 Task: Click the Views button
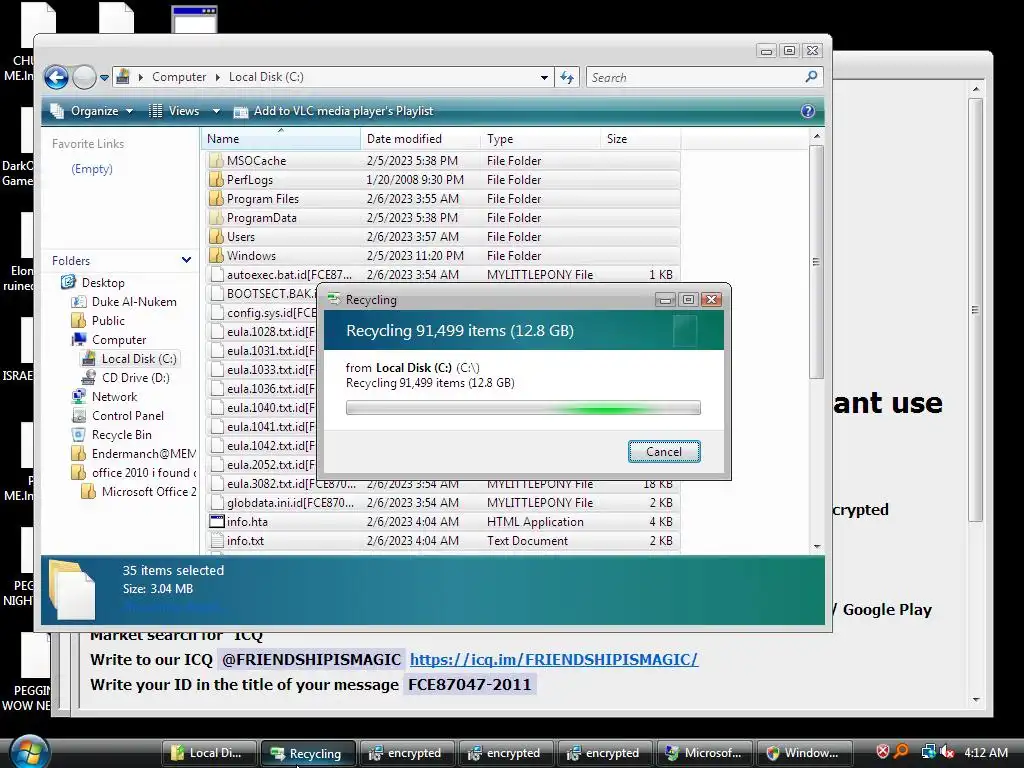pyautogui.click(x=174, y=111)
